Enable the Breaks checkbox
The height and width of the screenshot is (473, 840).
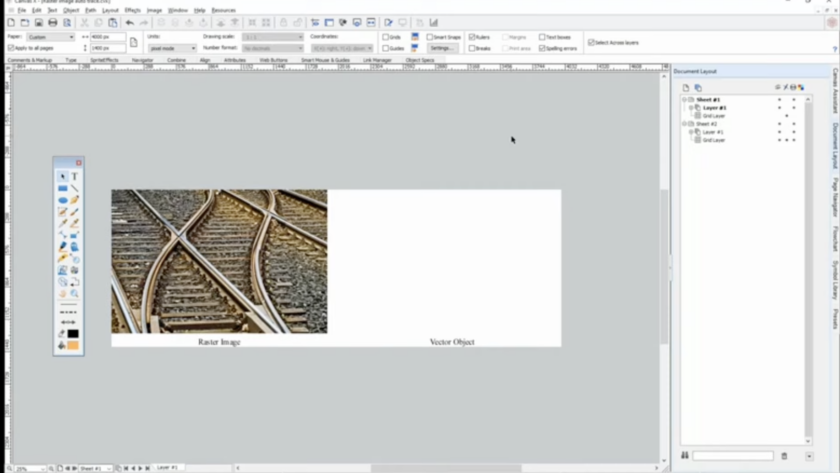472,48
